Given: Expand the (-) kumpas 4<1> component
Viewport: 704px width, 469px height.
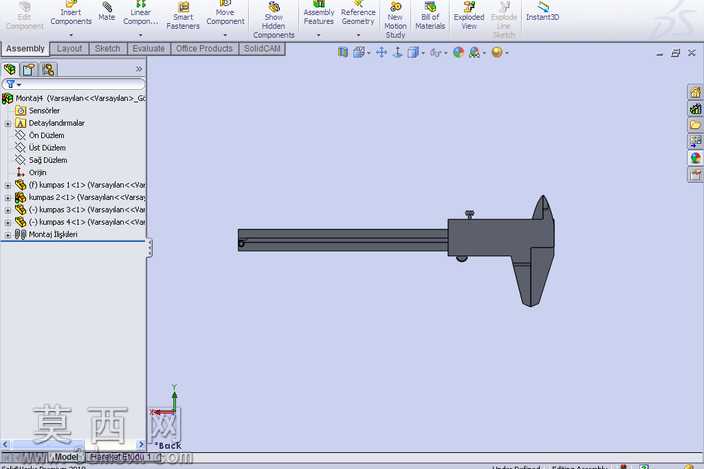Looking at the screenshot, I should [8, 223].
